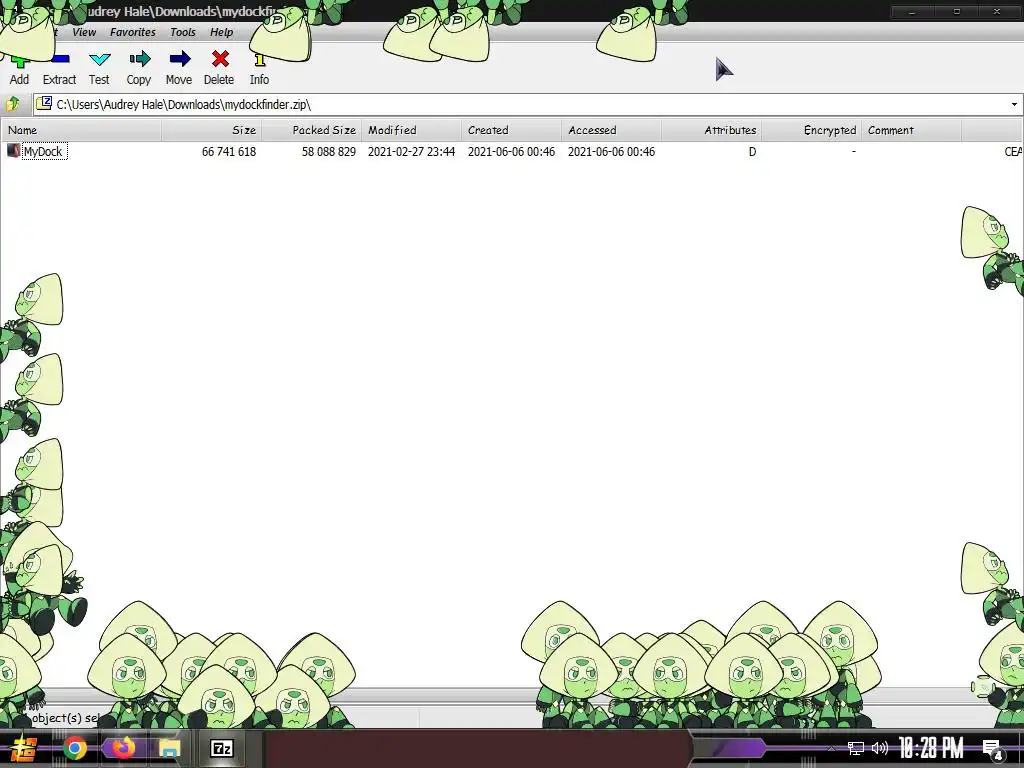The height and width of the screenshot is (768, 1024).
Task: Sort by Comment column header
Action: click(x=911, y=130)
